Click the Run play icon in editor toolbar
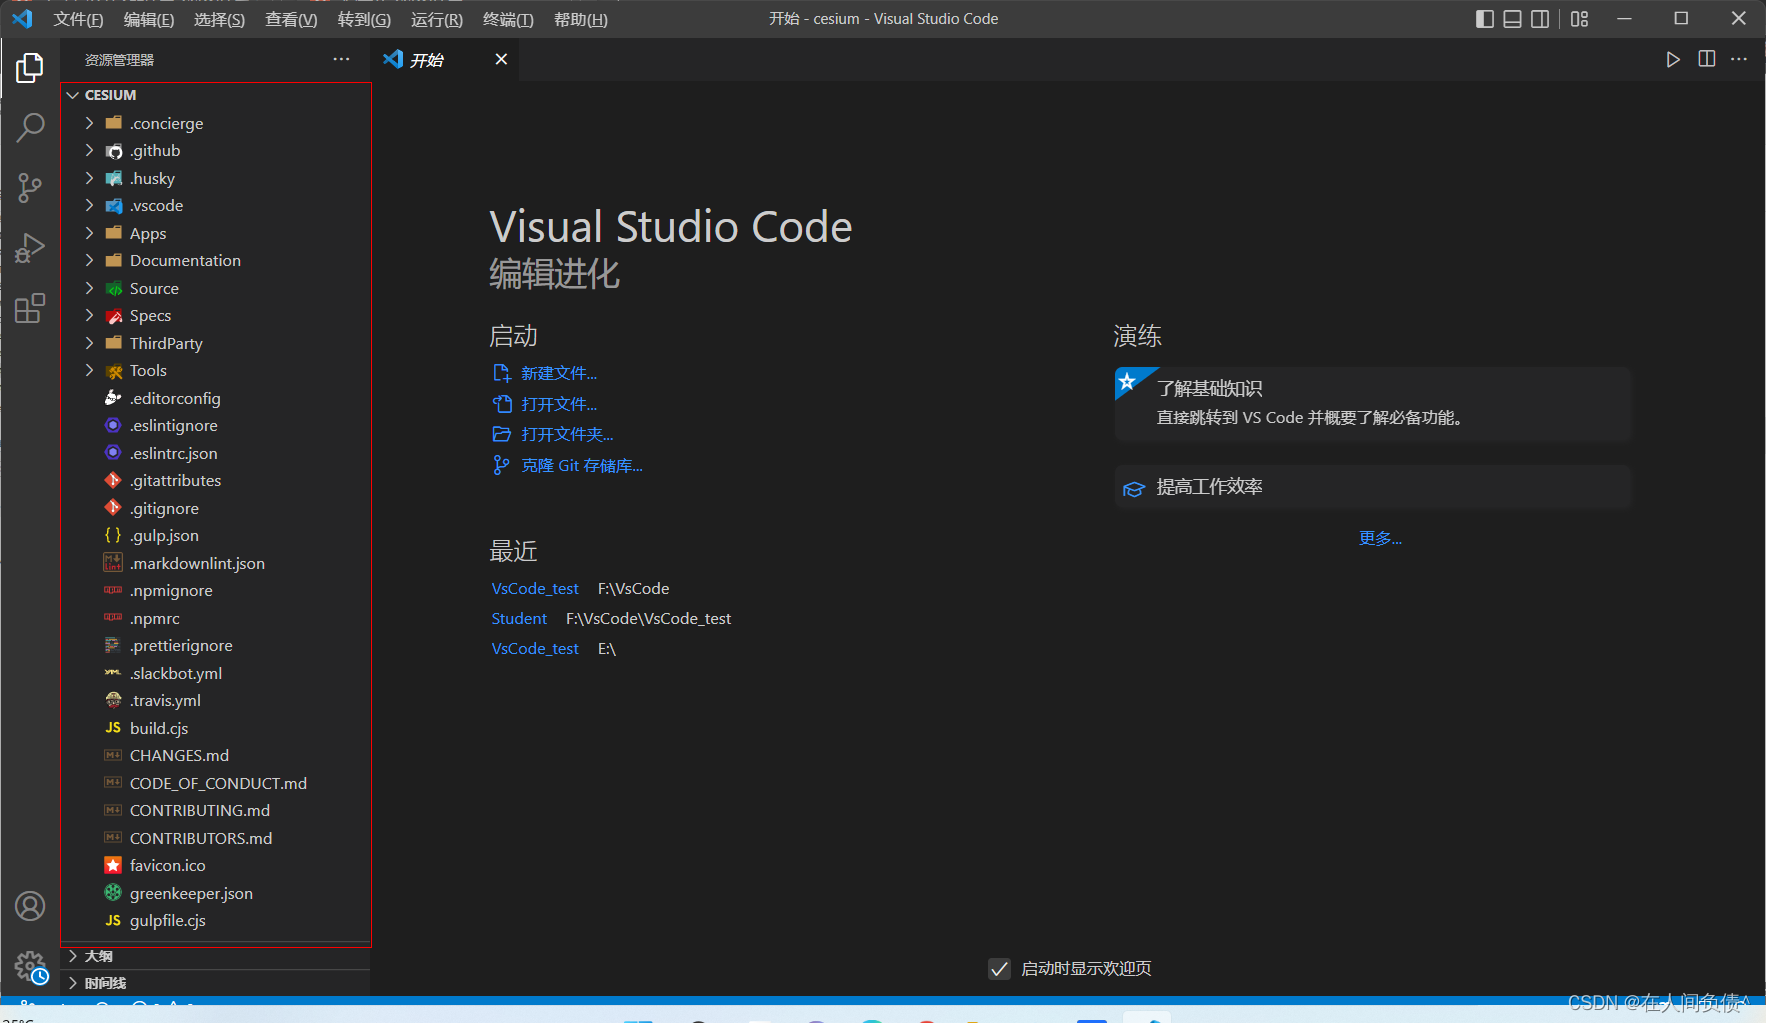This screenshot has width=1766, height=1023. click(x=1673, y=60)
